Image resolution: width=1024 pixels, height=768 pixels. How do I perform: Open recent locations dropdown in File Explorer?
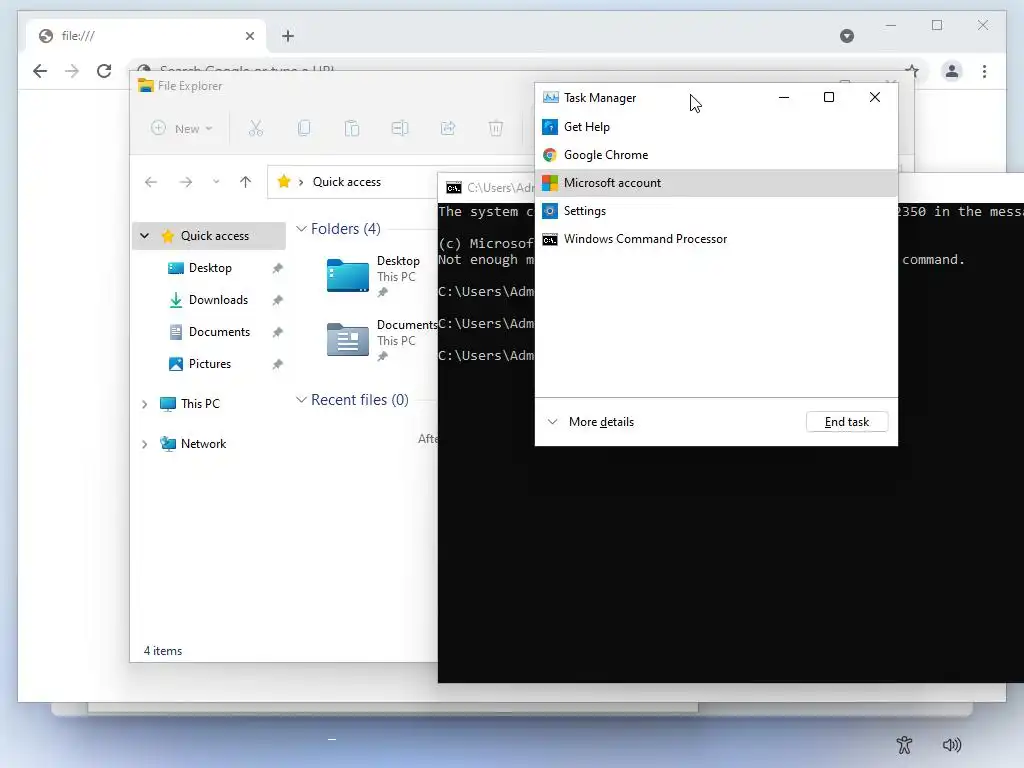point(216,182)
